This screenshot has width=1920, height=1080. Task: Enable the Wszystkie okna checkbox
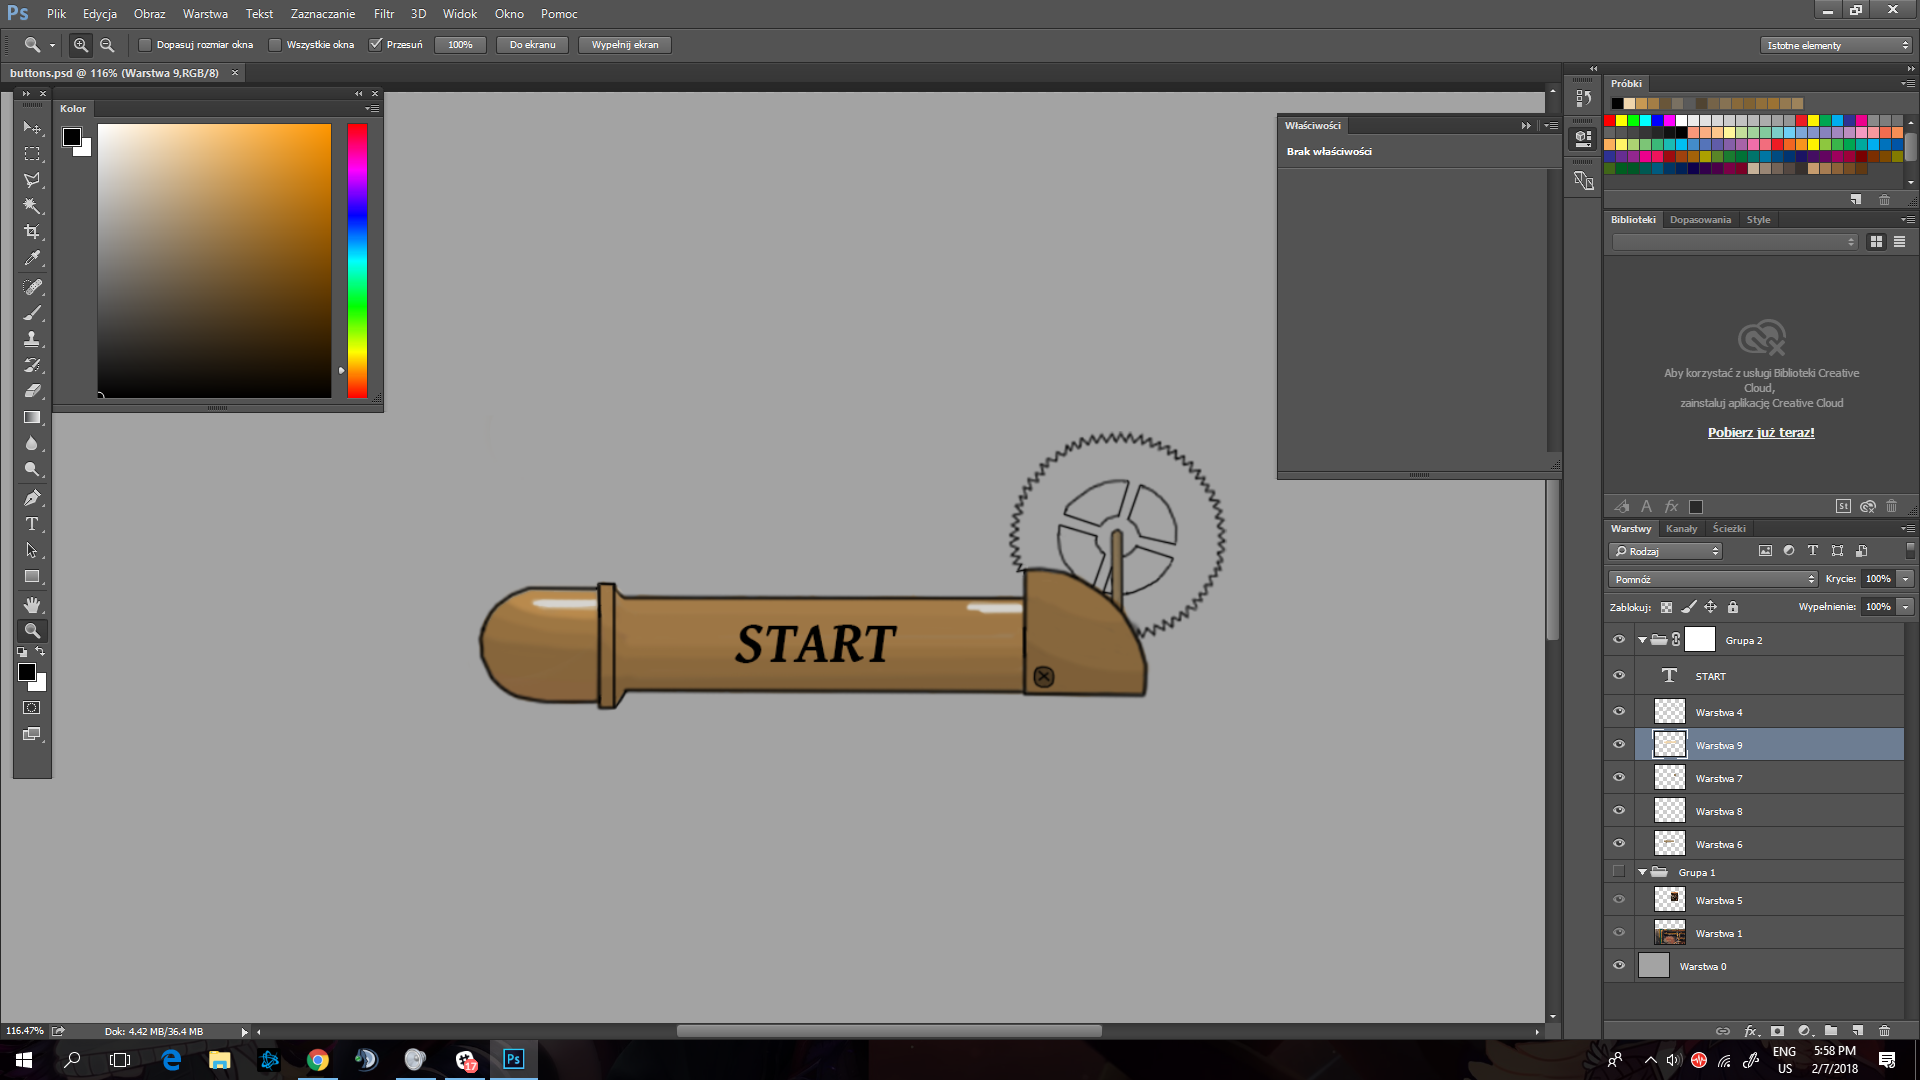point(276,44)
